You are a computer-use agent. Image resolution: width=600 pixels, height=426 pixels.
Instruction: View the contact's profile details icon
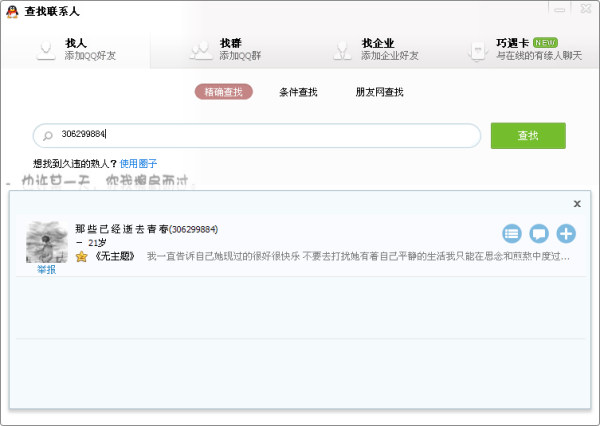pos(512,234)
